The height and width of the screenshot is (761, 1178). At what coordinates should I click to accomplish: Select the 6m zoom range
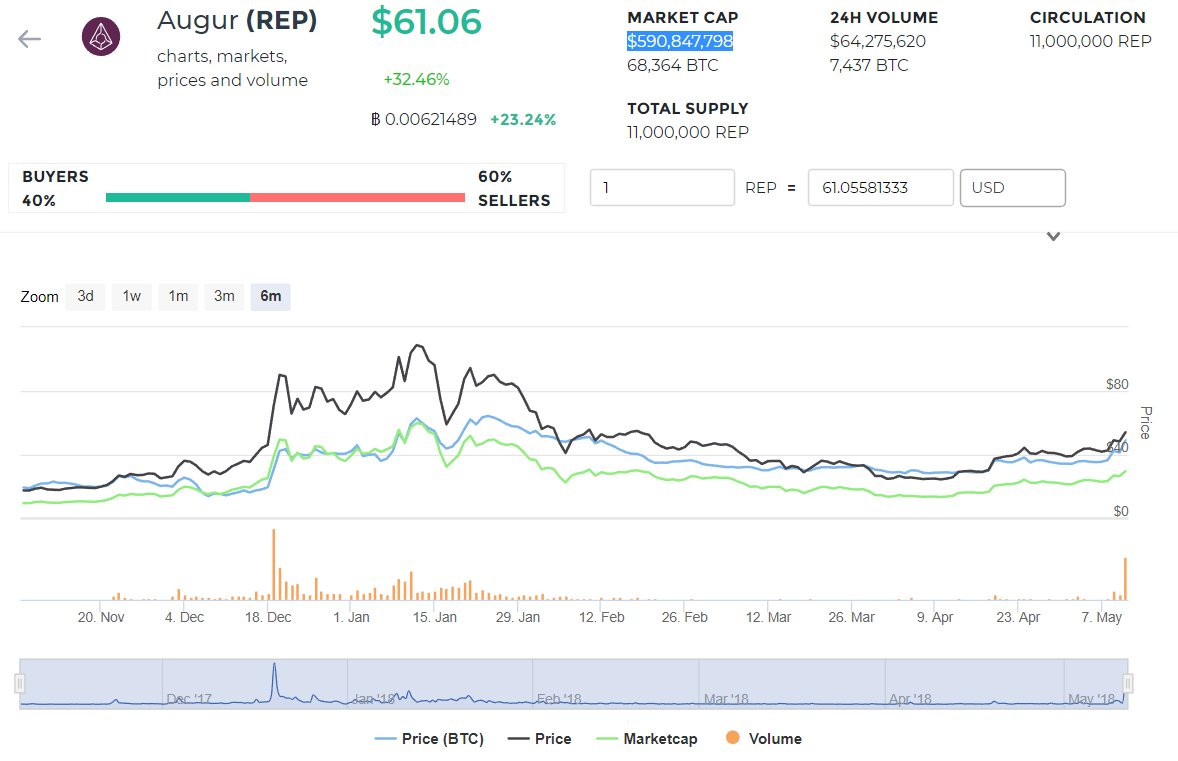(270, 296)
